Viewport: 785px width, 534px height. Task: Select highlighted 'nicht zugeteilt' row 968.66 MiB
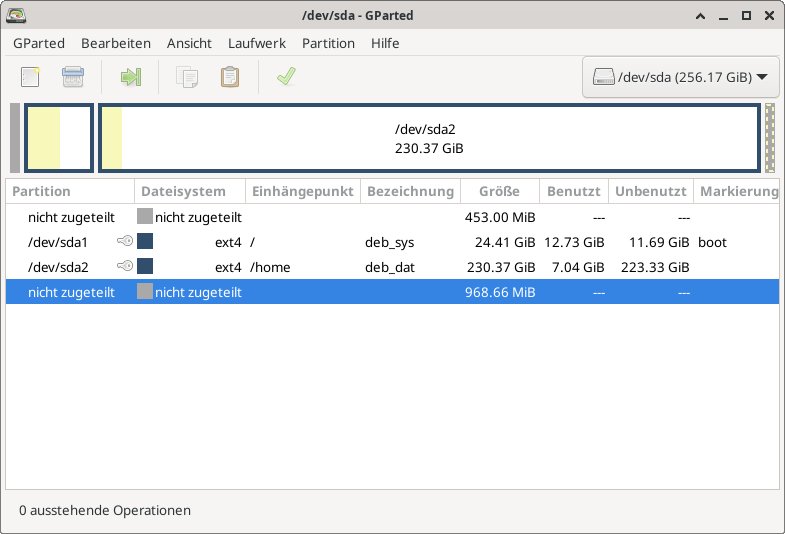tap(392, 292)
